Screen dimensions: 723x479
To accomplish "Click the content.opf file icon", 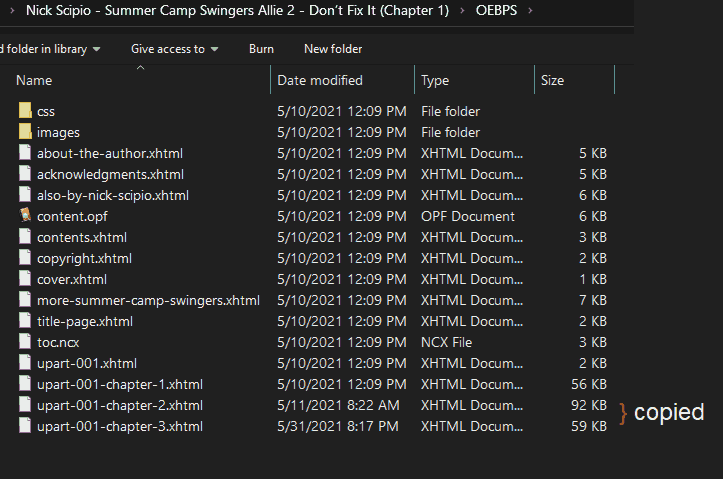I will [25, 215].
